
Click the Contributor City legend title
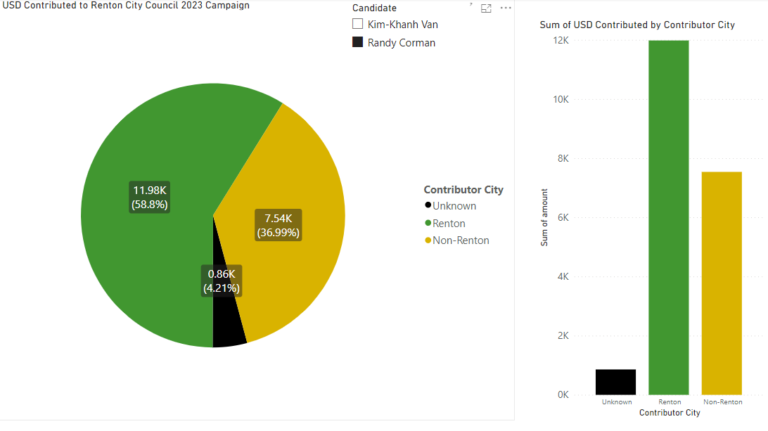tap(463, 189)
